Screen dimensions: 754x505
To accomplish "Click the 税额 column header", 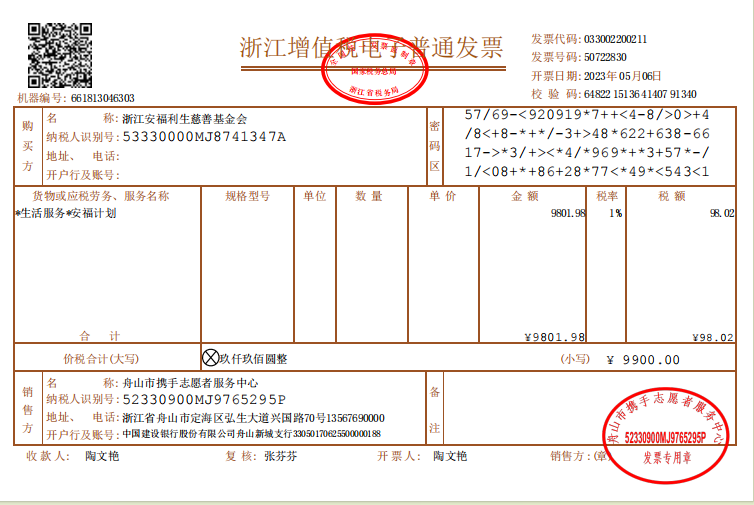I will (x=672, y=196).
